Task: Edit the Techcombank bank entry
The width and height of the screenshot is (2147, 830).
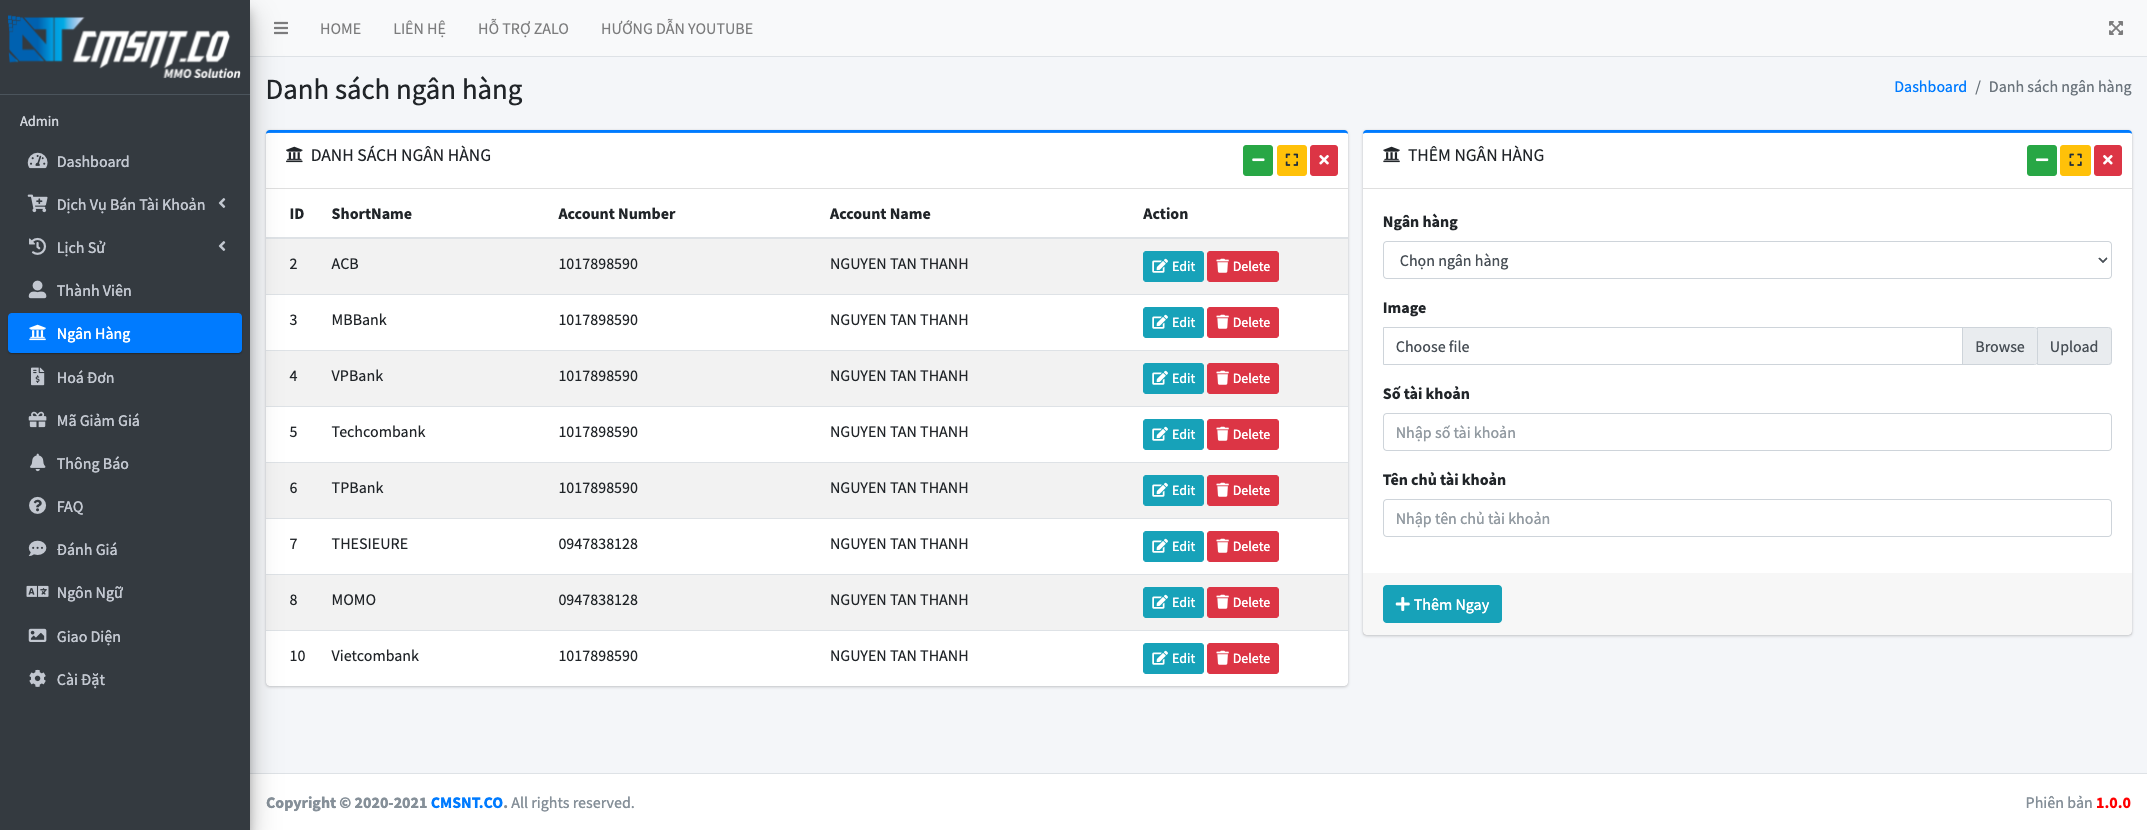Action: pos(1173,434)
